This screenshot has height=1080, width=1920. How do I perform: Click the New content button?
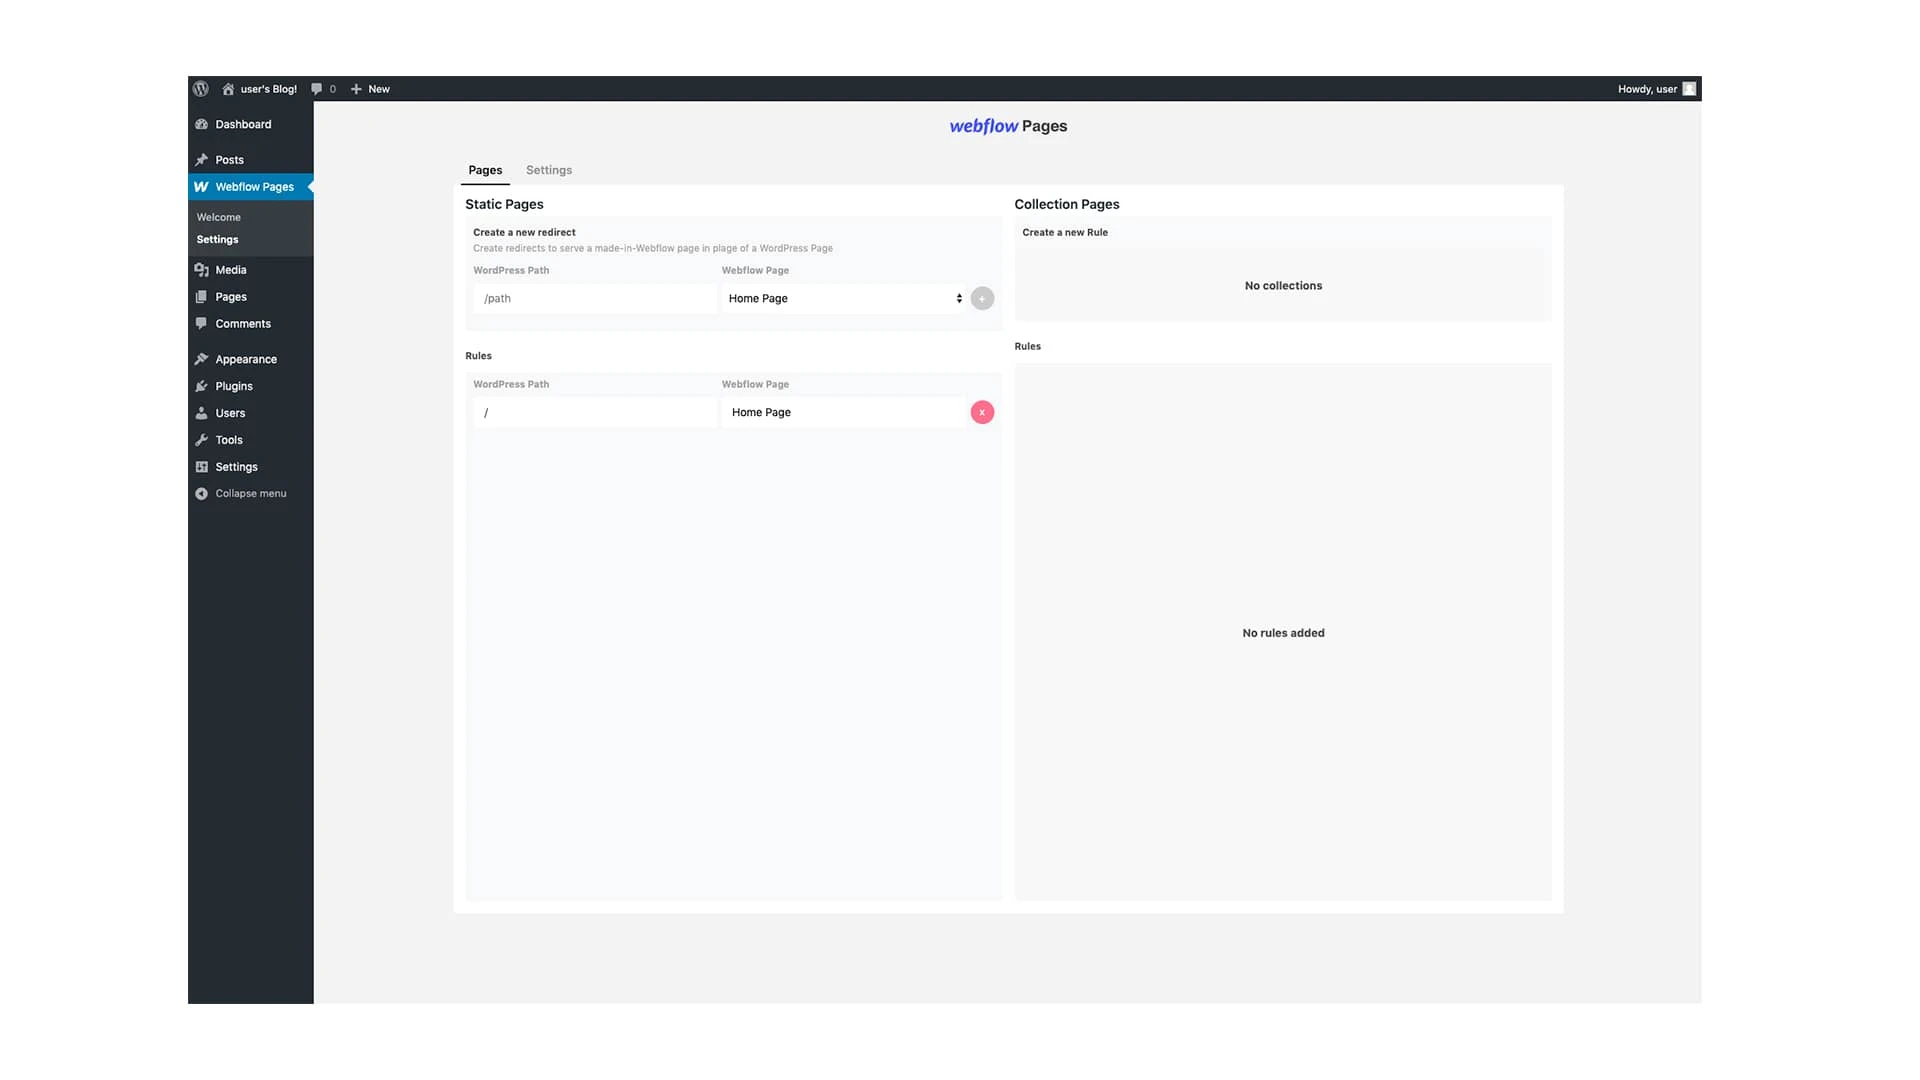(x=370, y=89)
